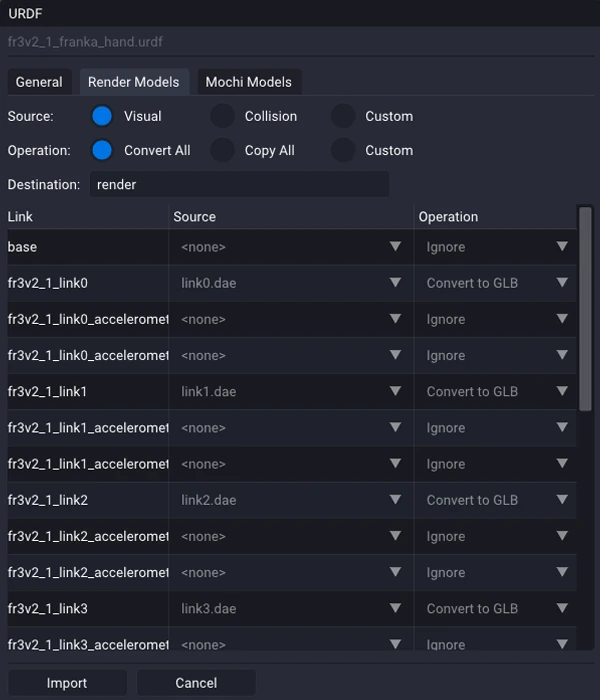The width and height of the screenshot is (600, 700).
Task: Select the fr3v2_1_link1 link name
Action: 47,392
